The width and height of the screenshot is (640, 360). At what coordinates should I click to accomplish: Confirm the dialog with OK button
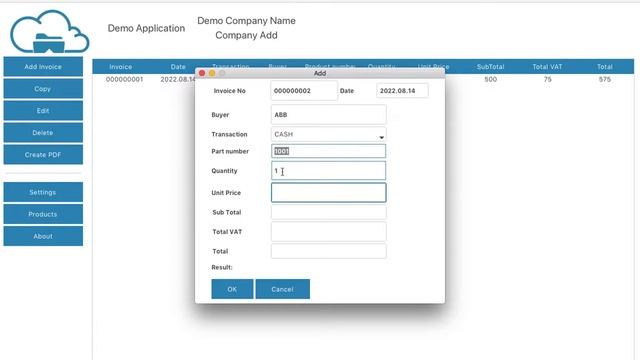tap(232, 289)
